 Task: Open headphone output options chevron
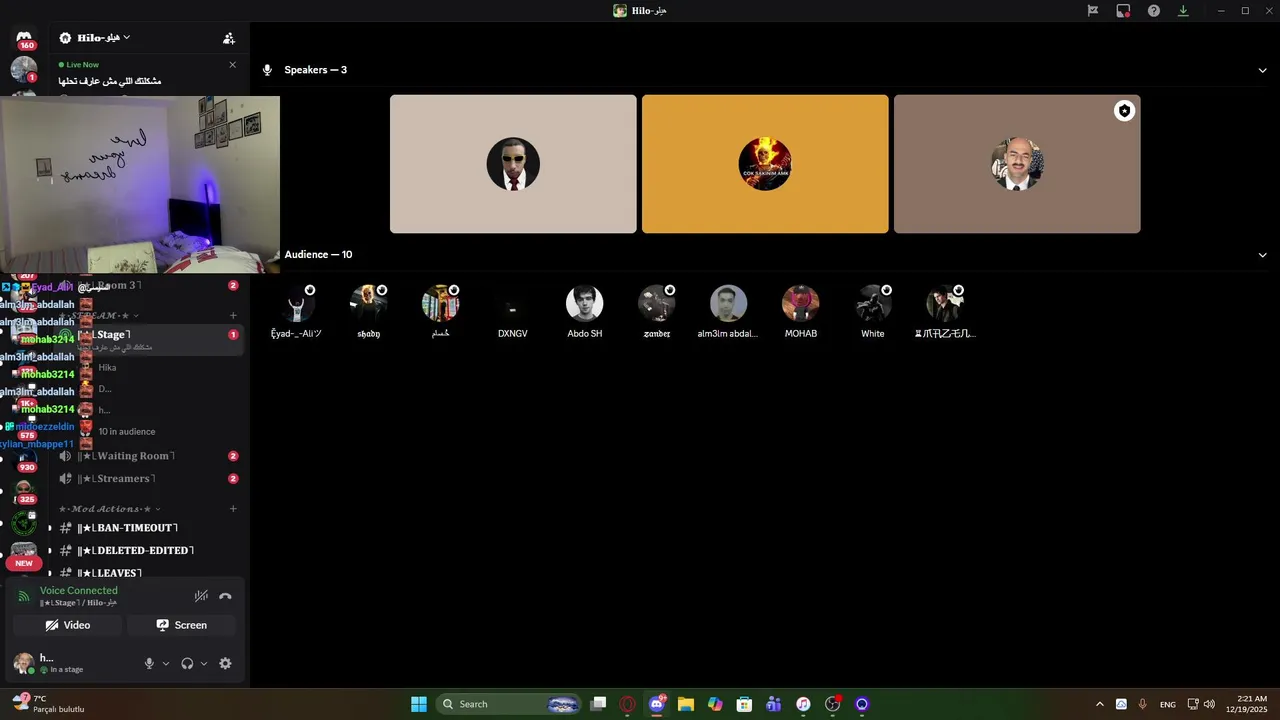click(204, 663)
